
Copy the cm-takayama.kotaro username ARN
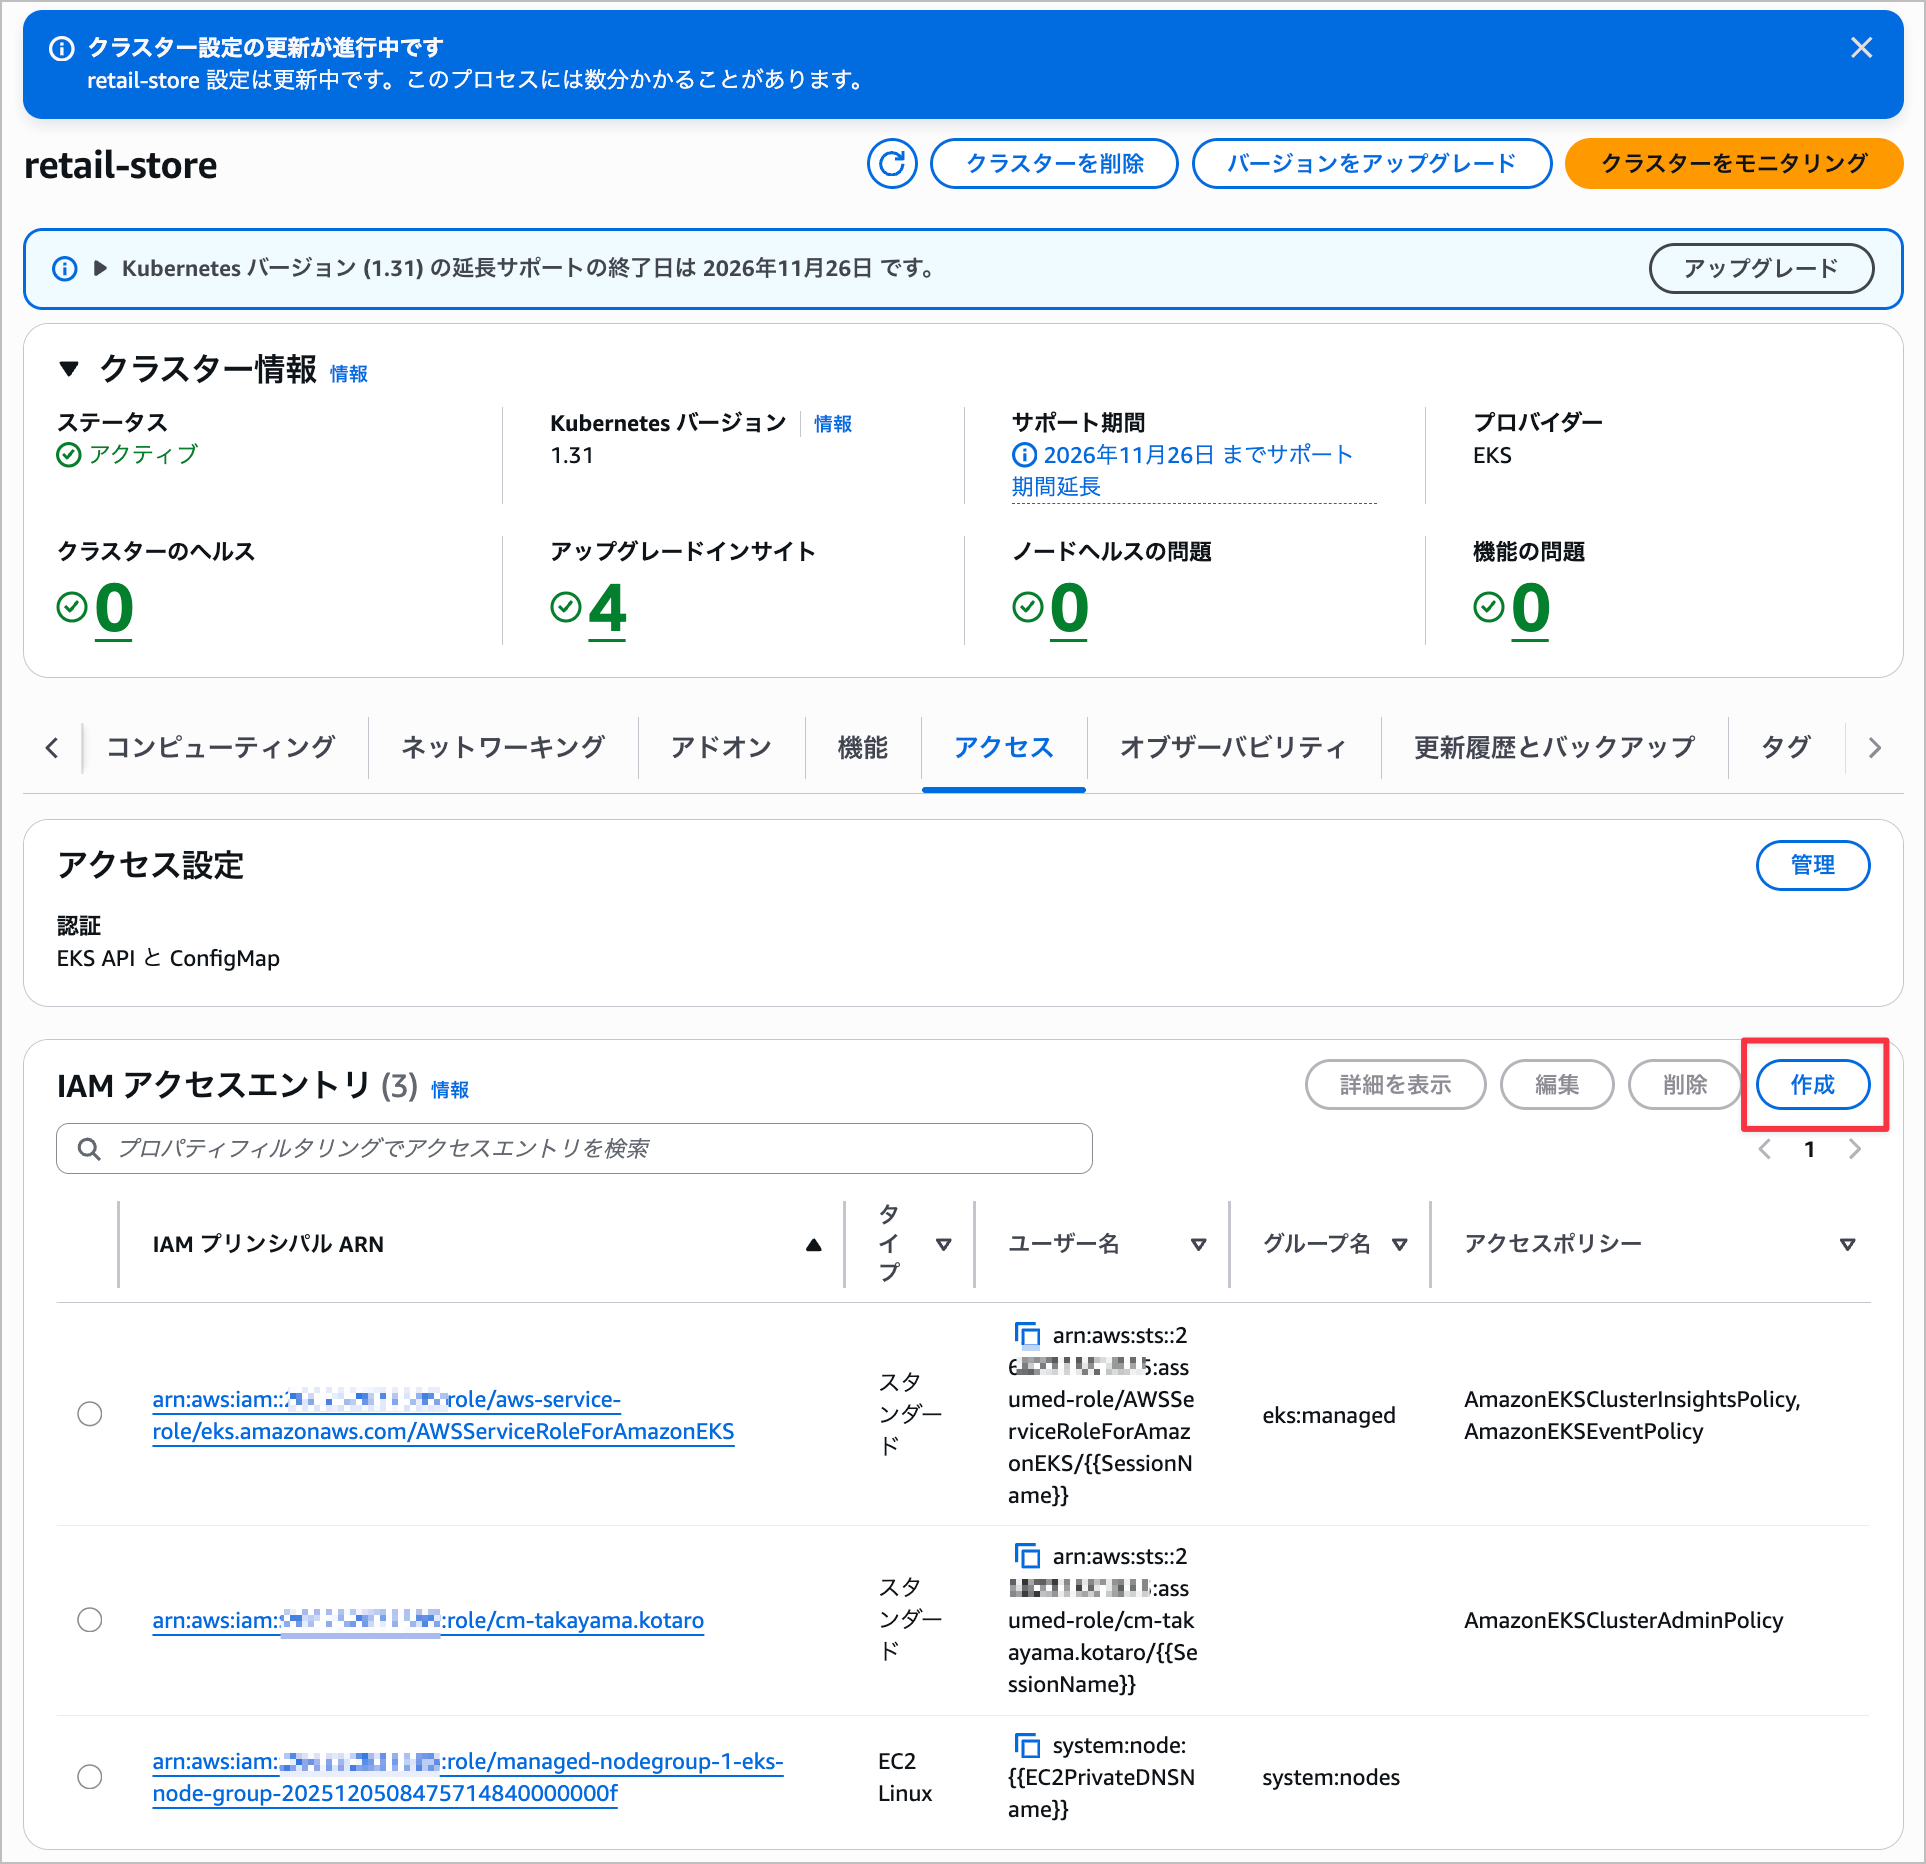1026,1556
